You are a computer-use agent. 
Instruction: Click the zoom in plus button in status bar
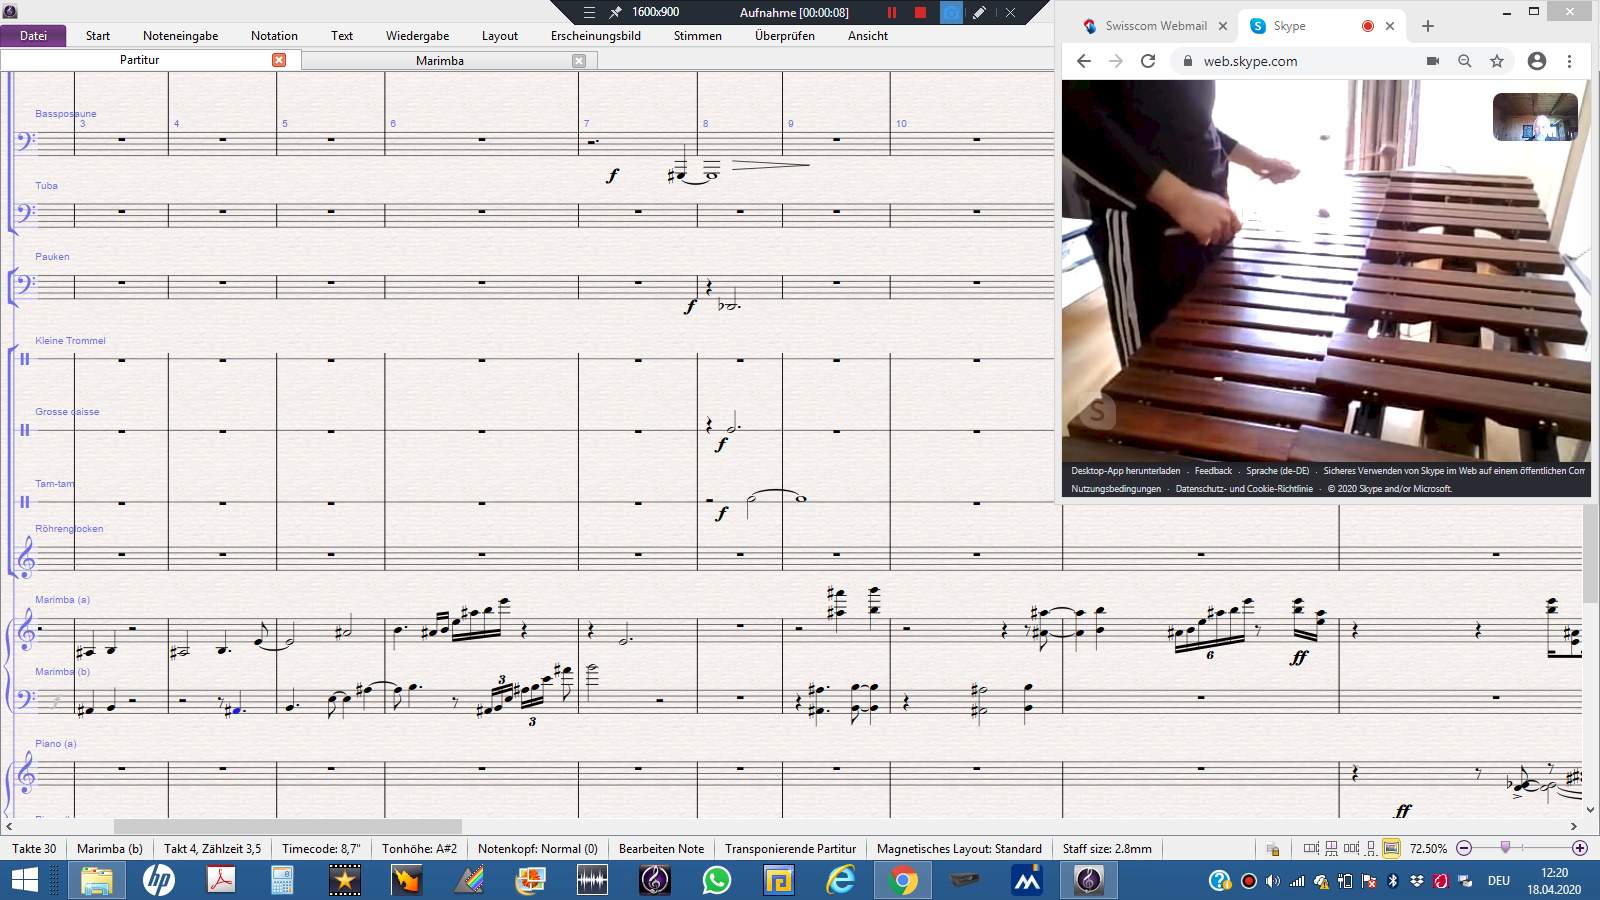point(1580,848)
